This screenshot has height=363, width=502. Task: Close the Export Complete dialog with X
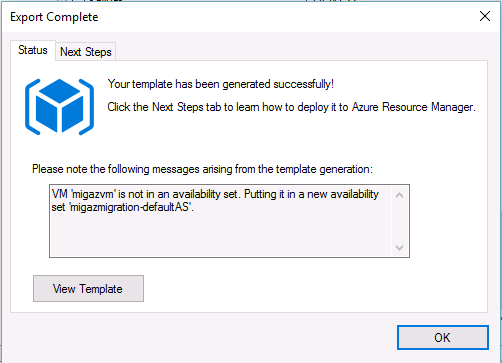(485, 16)
